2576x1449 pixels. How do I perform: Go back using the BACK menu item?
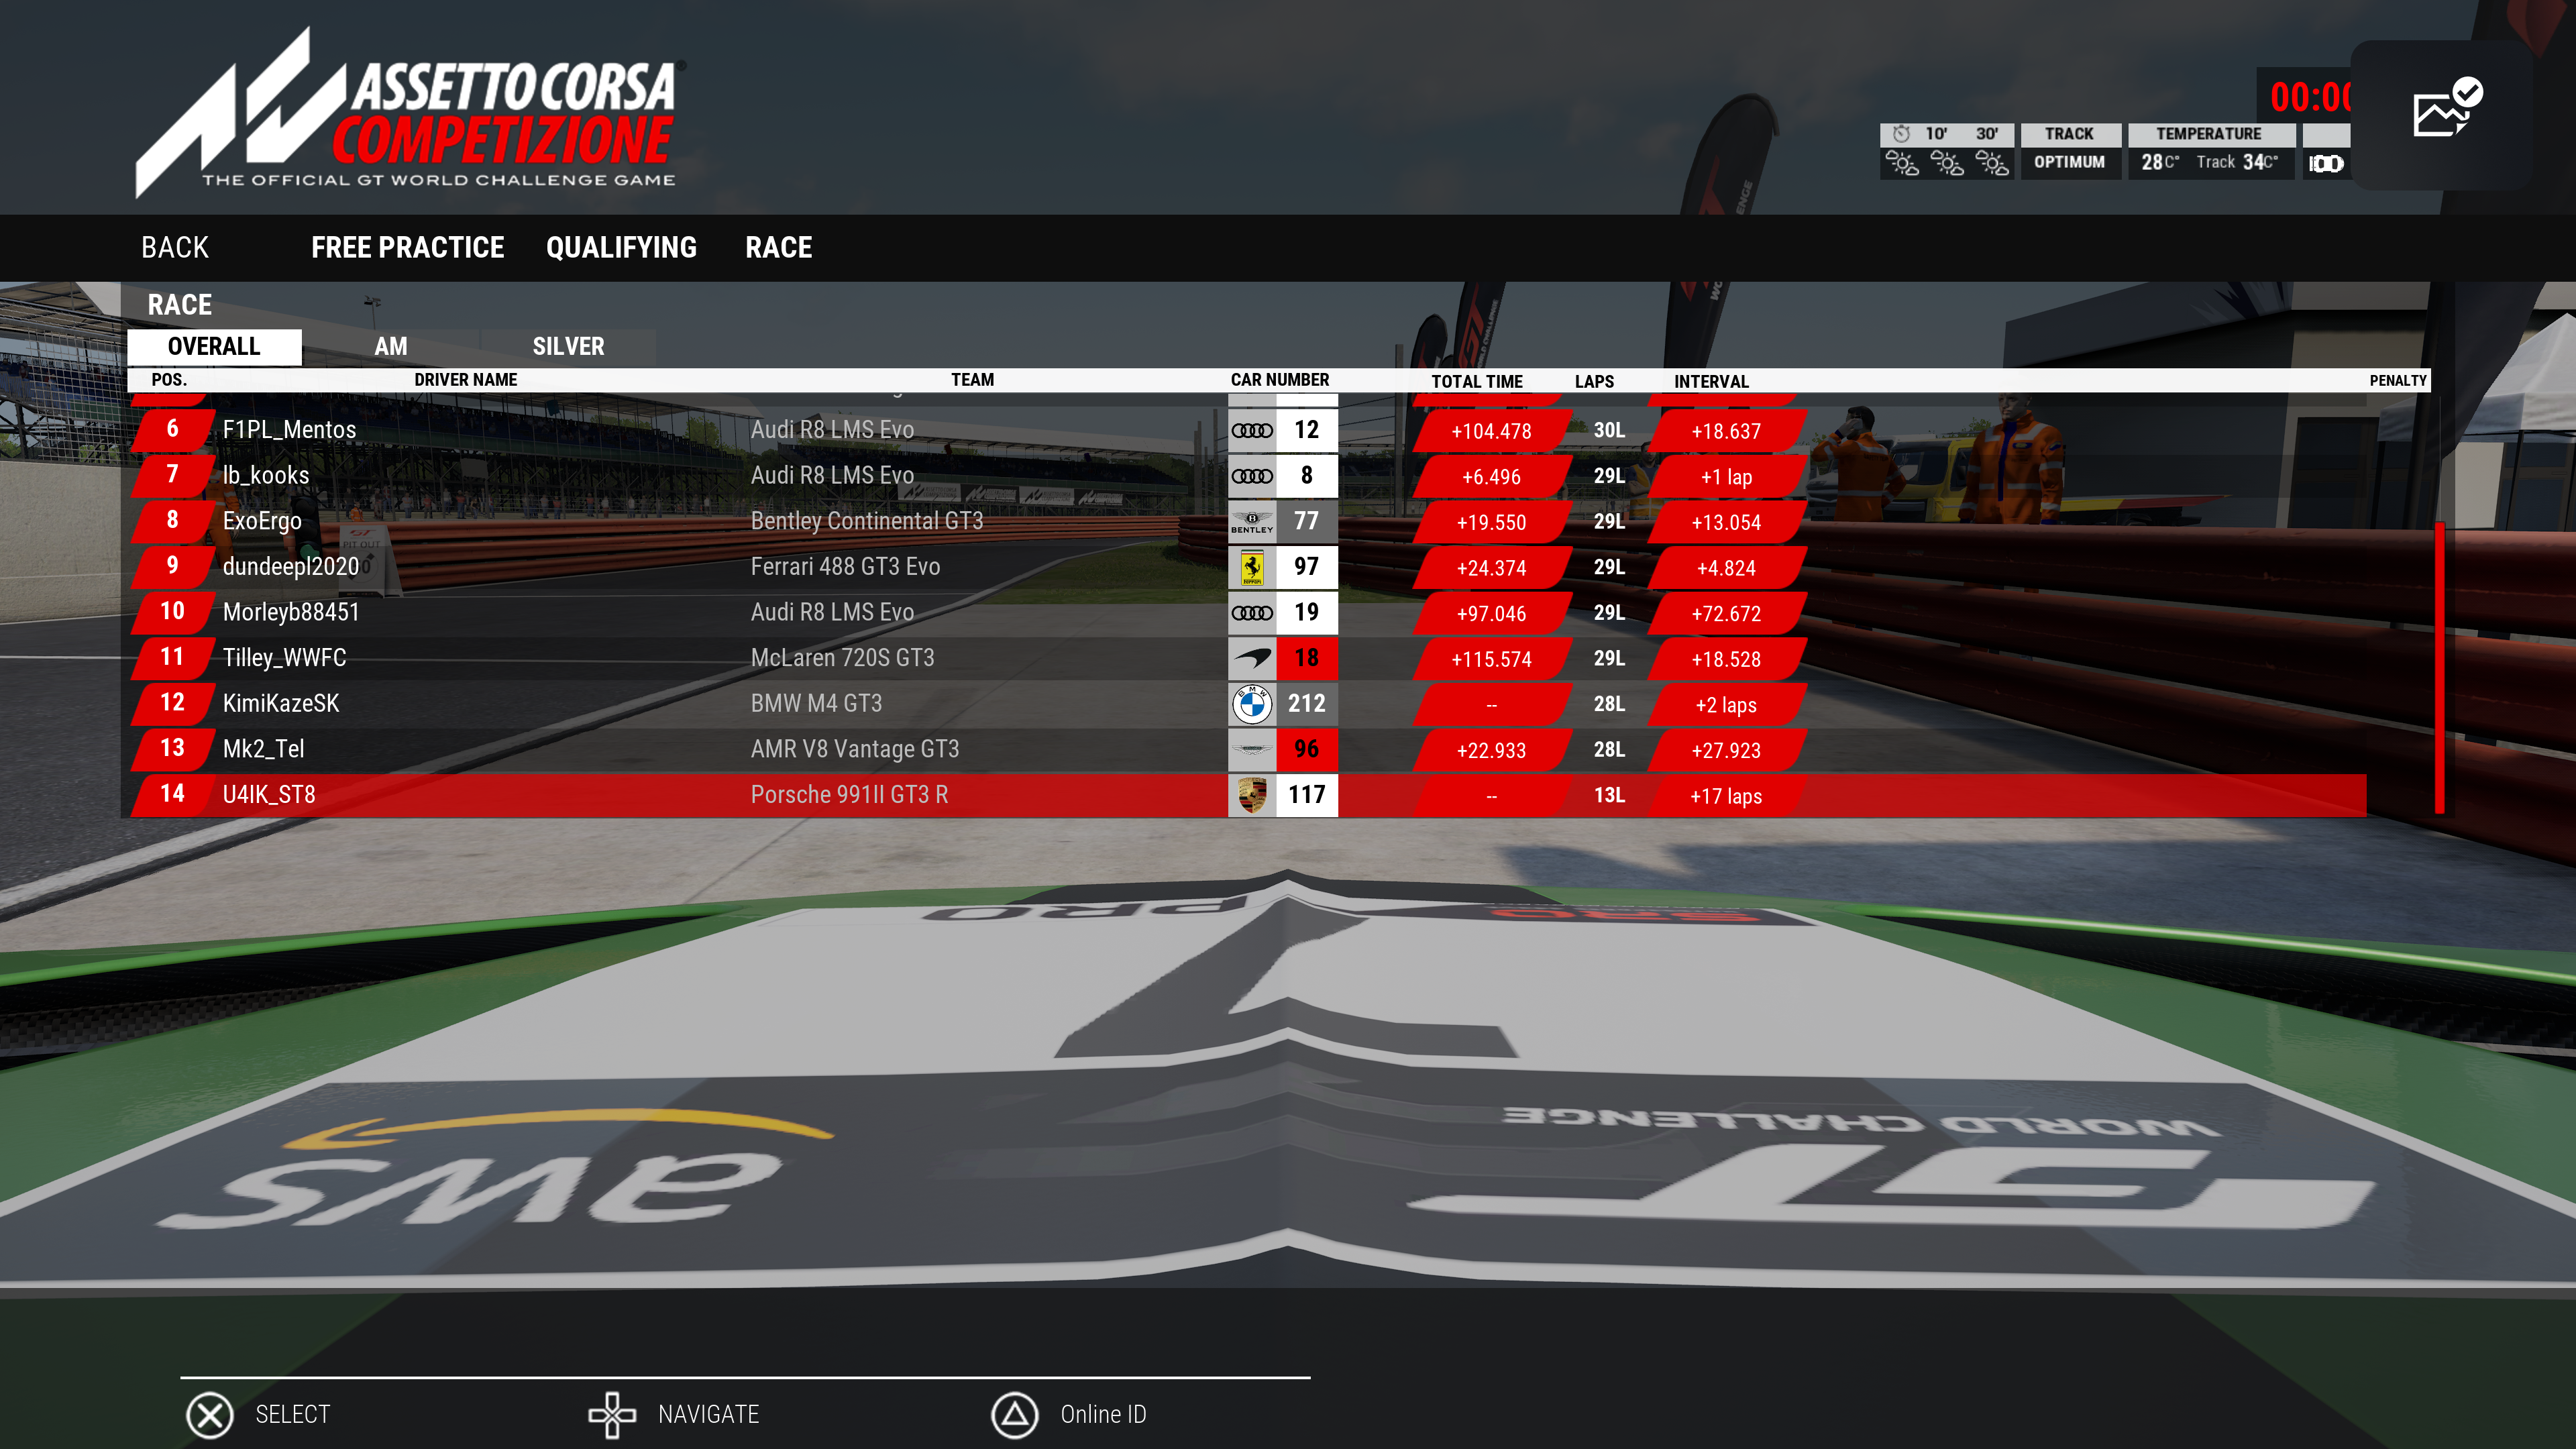pos(175,248)
